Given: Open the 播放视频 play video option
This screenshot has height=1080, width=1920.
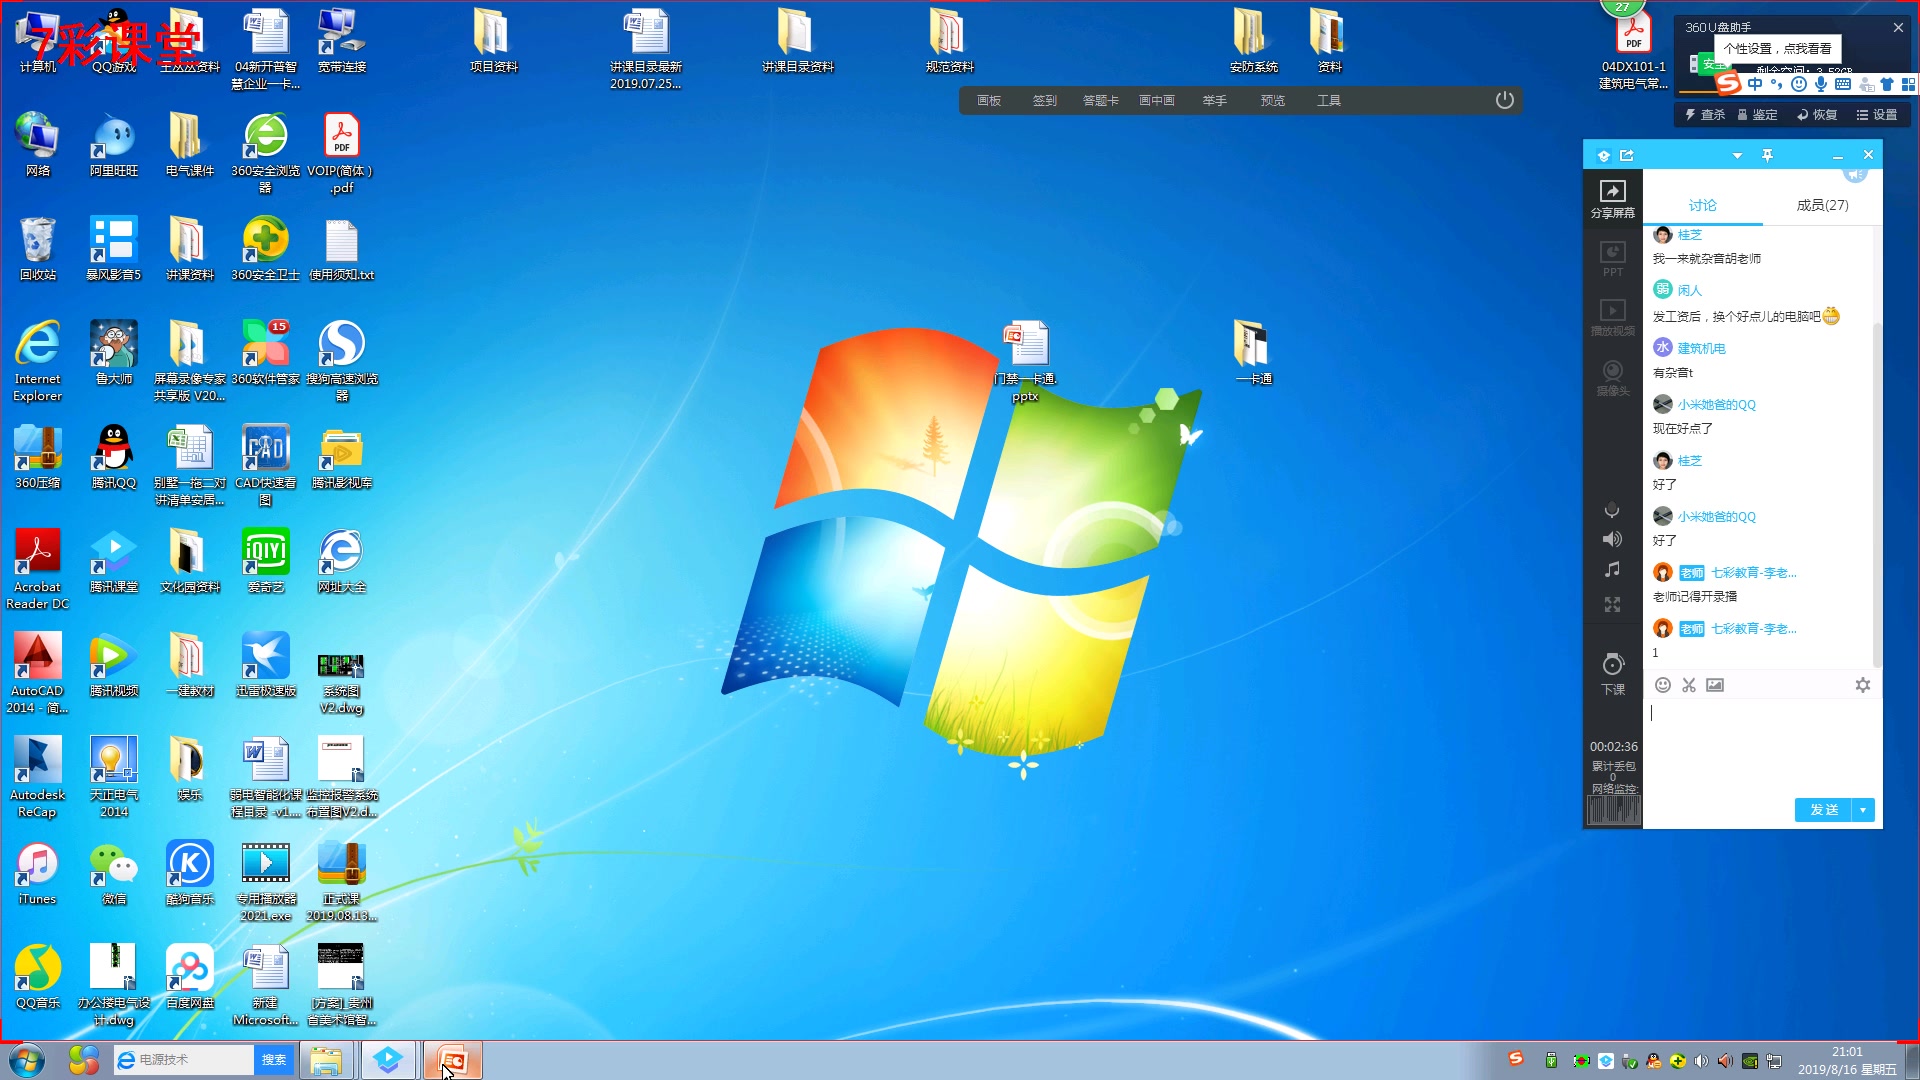Looking at the screenshot, I should 1612,318.
